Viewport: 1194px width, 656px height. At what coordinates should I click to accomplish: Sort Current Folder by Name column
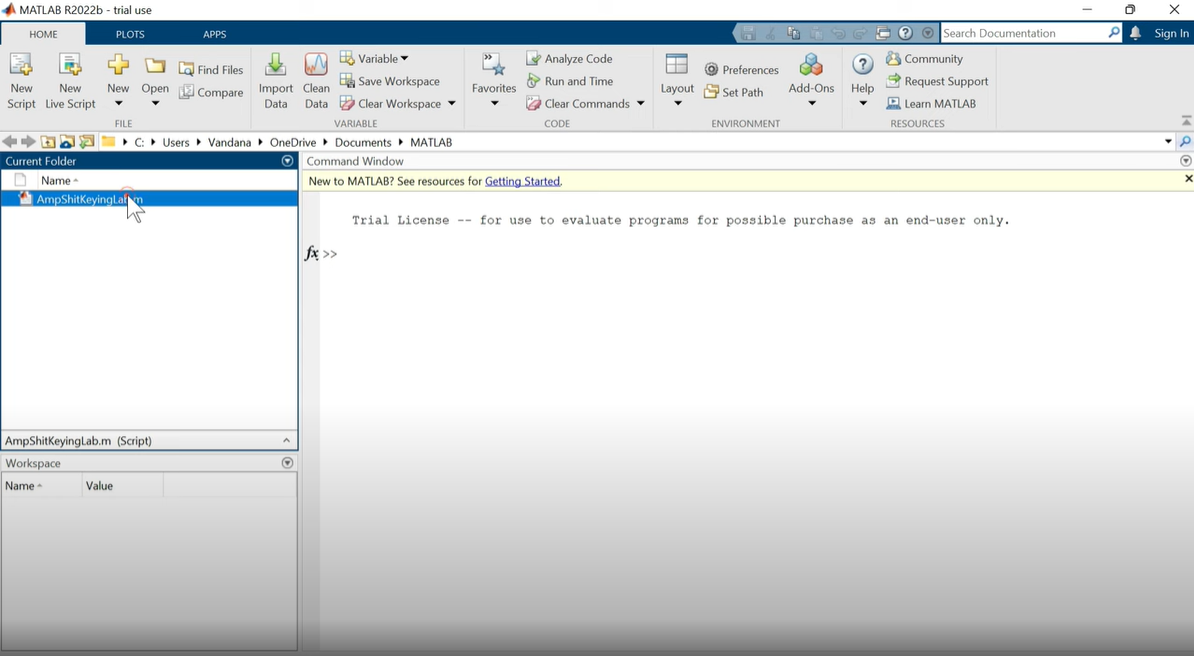[60, 181]
